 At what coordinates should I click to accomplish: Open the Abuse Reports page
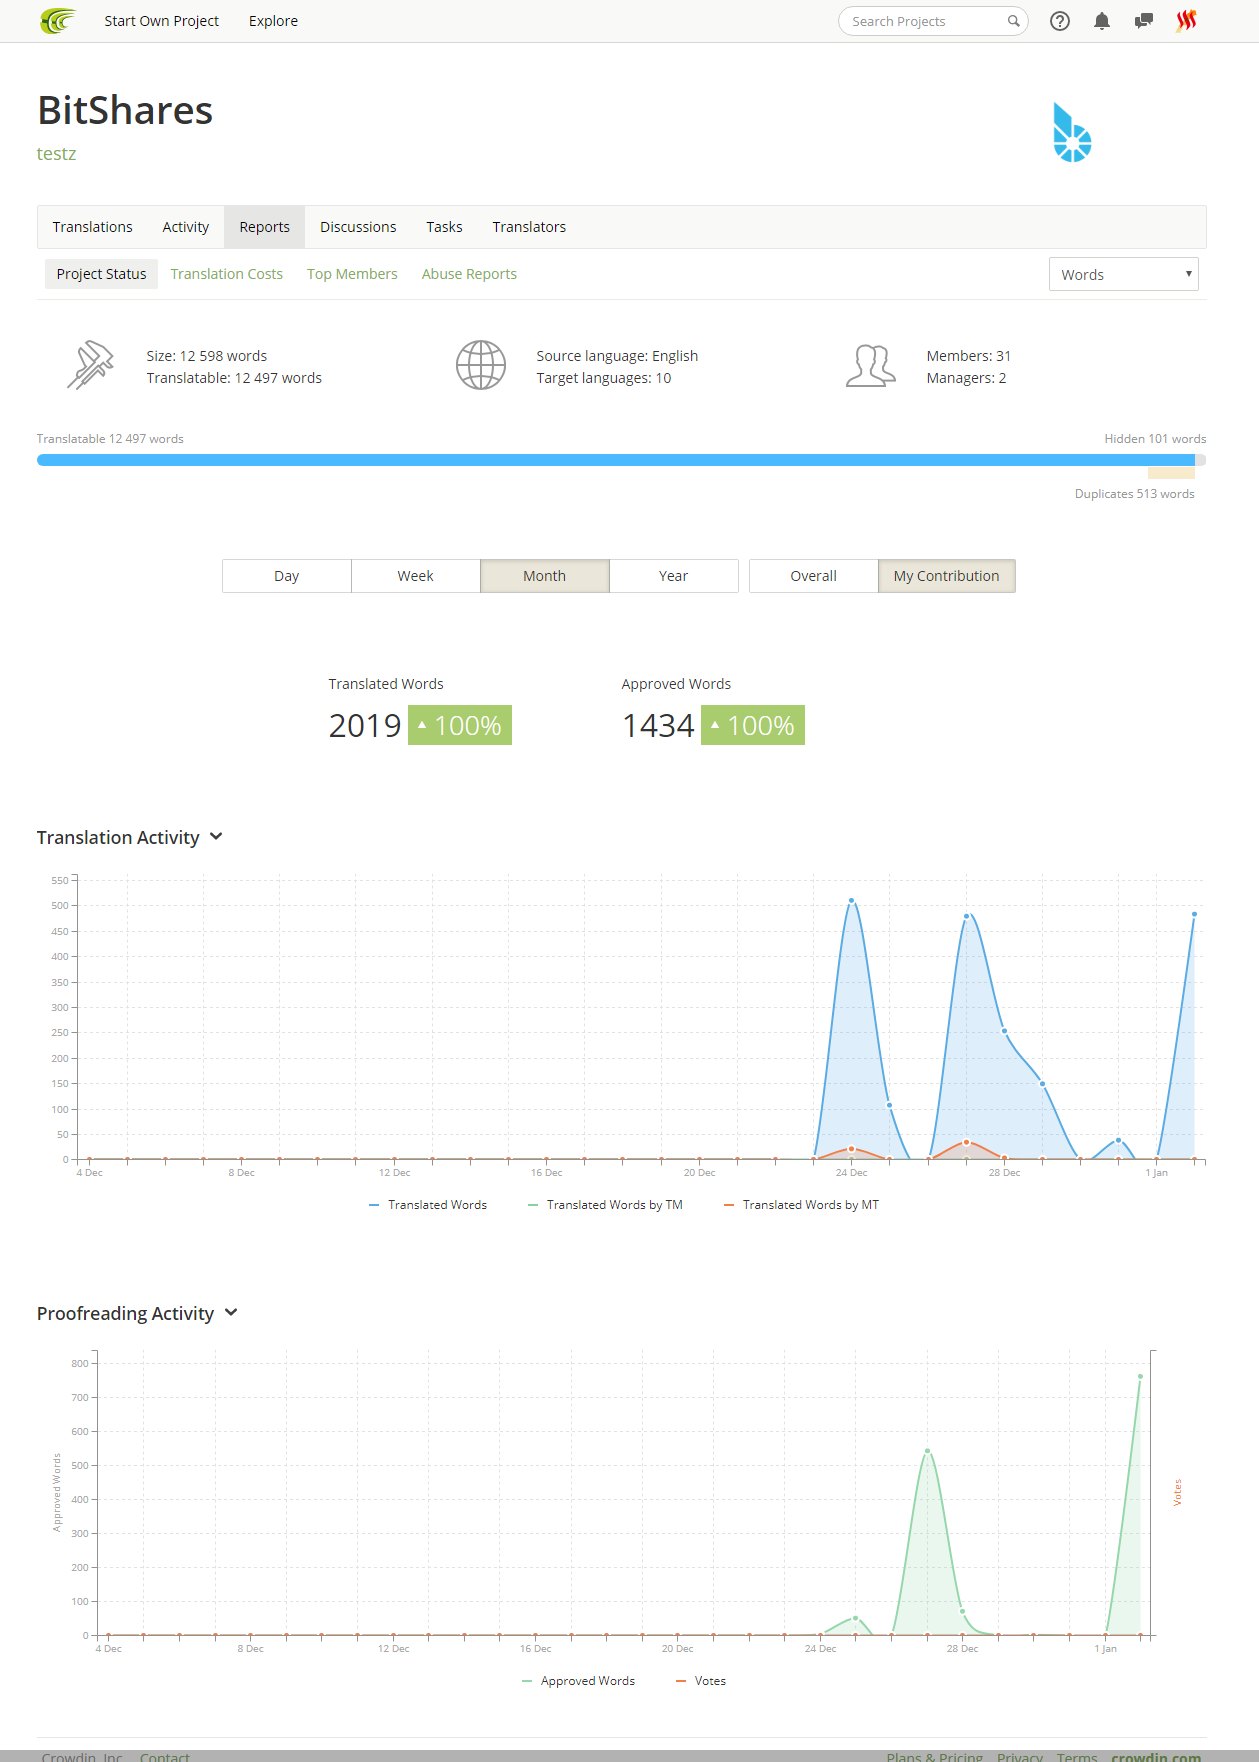point(469,274)
